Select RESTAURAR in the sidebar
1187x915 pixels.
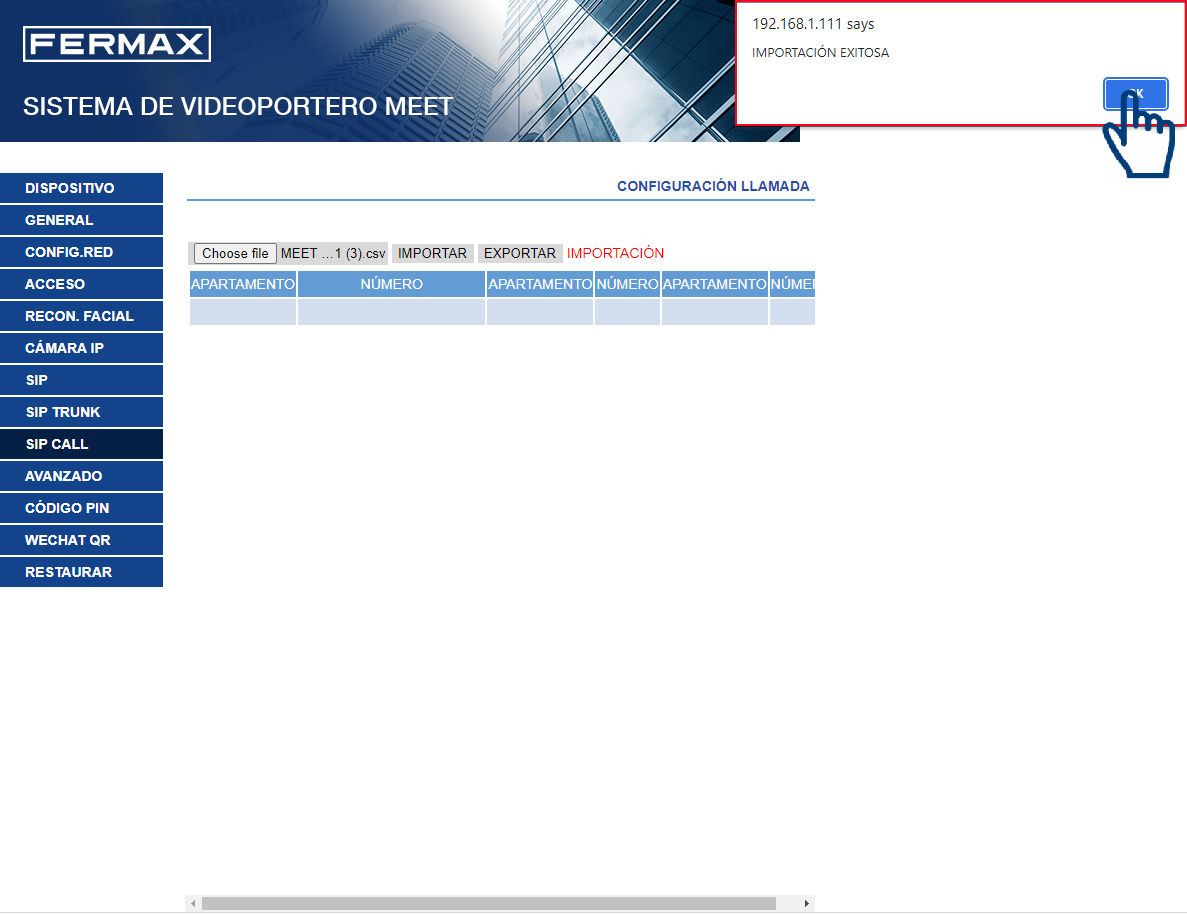81,572
